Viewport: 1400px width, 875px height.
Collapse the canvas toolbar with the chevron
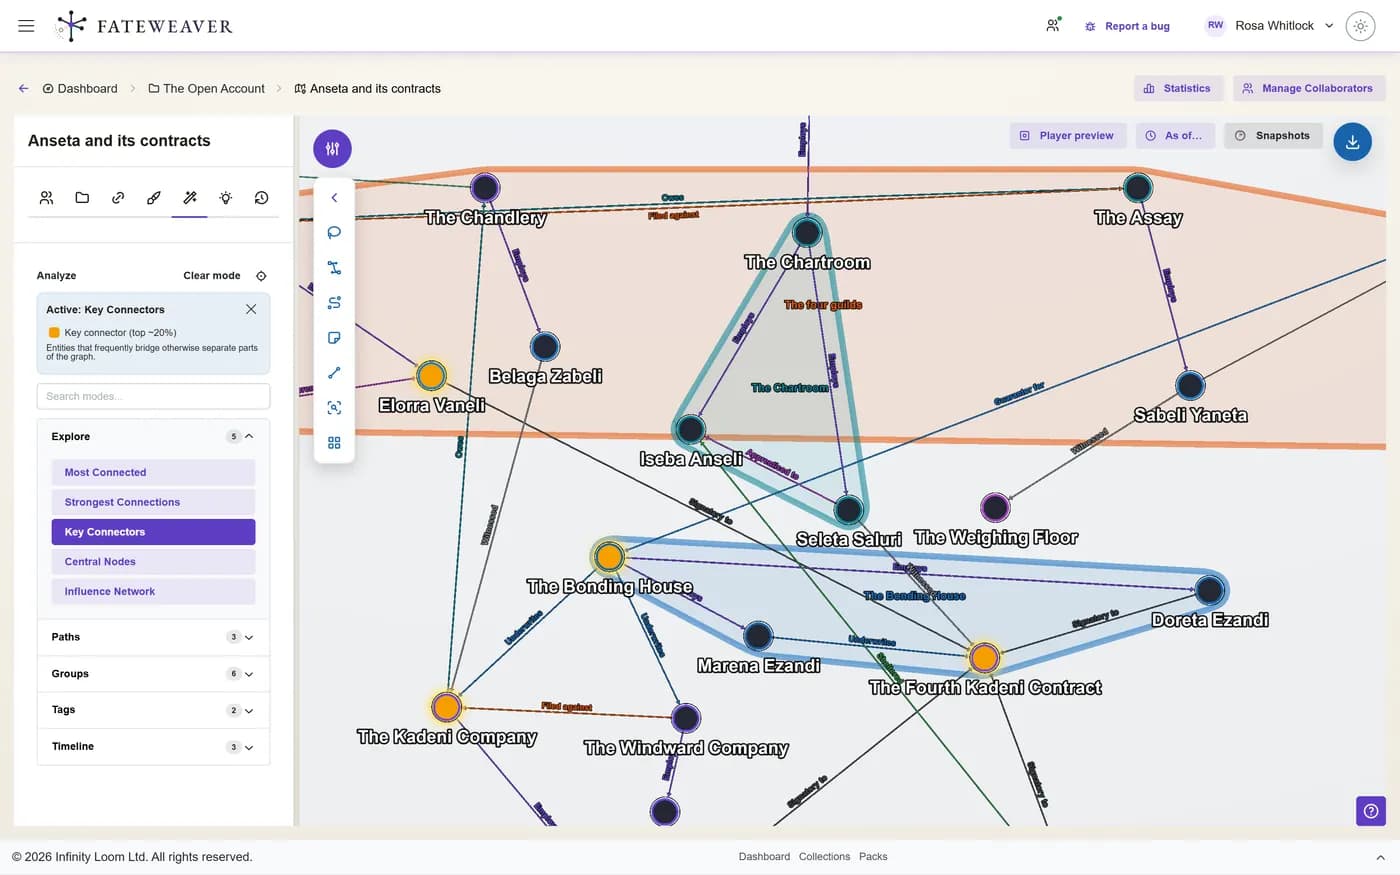click(334, 198)
